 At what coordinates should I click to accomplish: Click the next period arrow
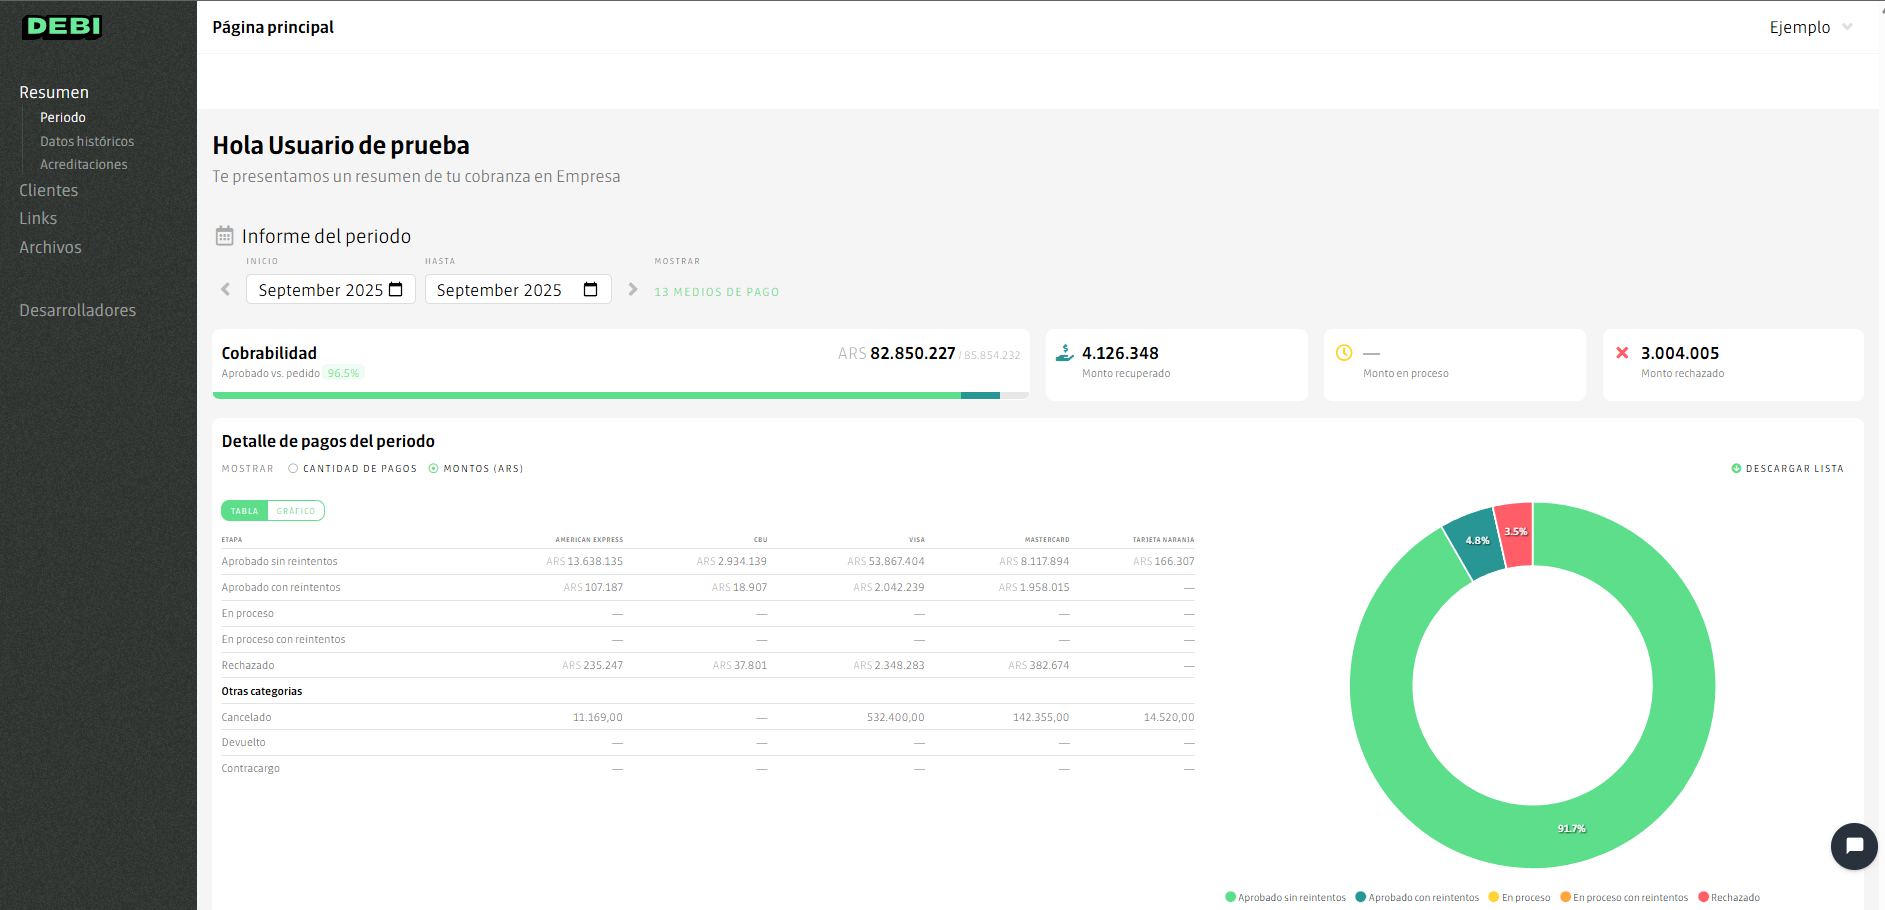tap(632, 289)
